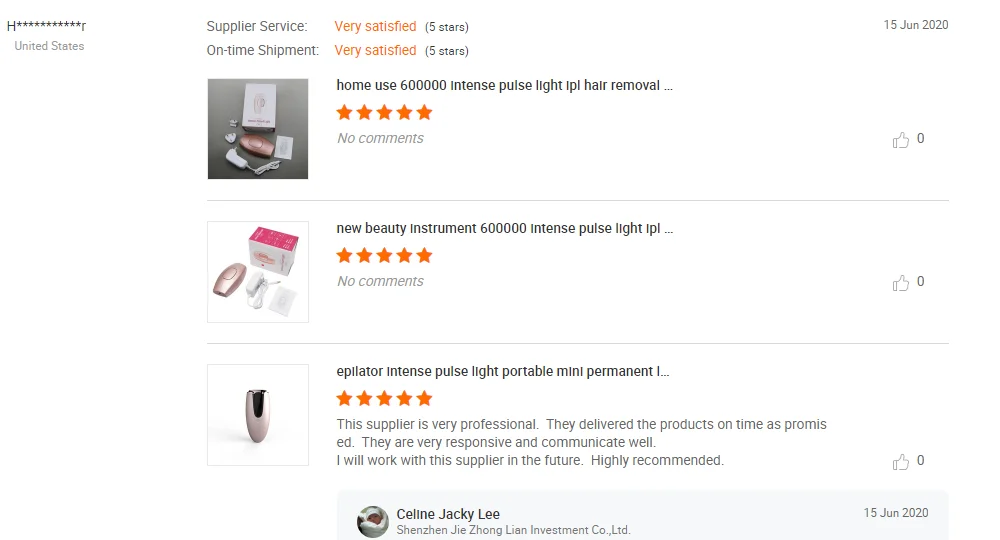Image resolution: width=1000 pixels, height=540 pixels.
Task: Click the On-time Shipment "Very satisfied" rating
Action: coord(375,50)
